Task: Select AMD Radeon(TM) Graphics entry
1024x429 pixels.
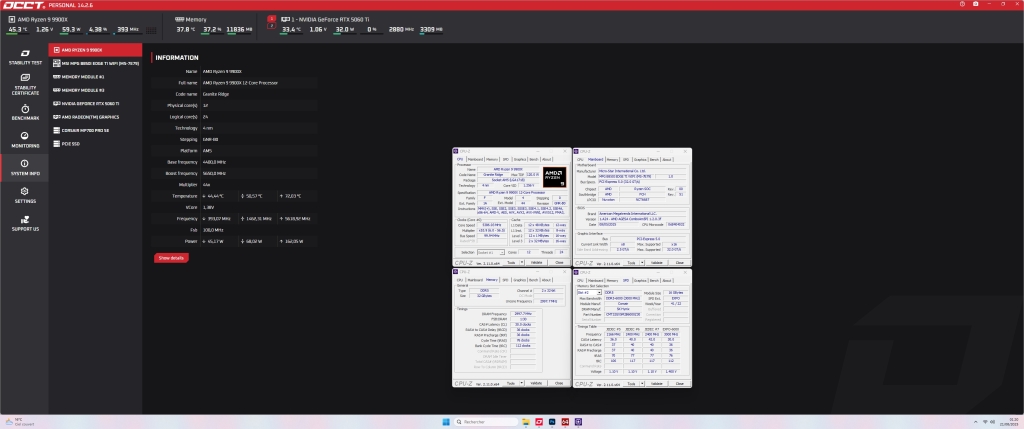Action: 95,117
